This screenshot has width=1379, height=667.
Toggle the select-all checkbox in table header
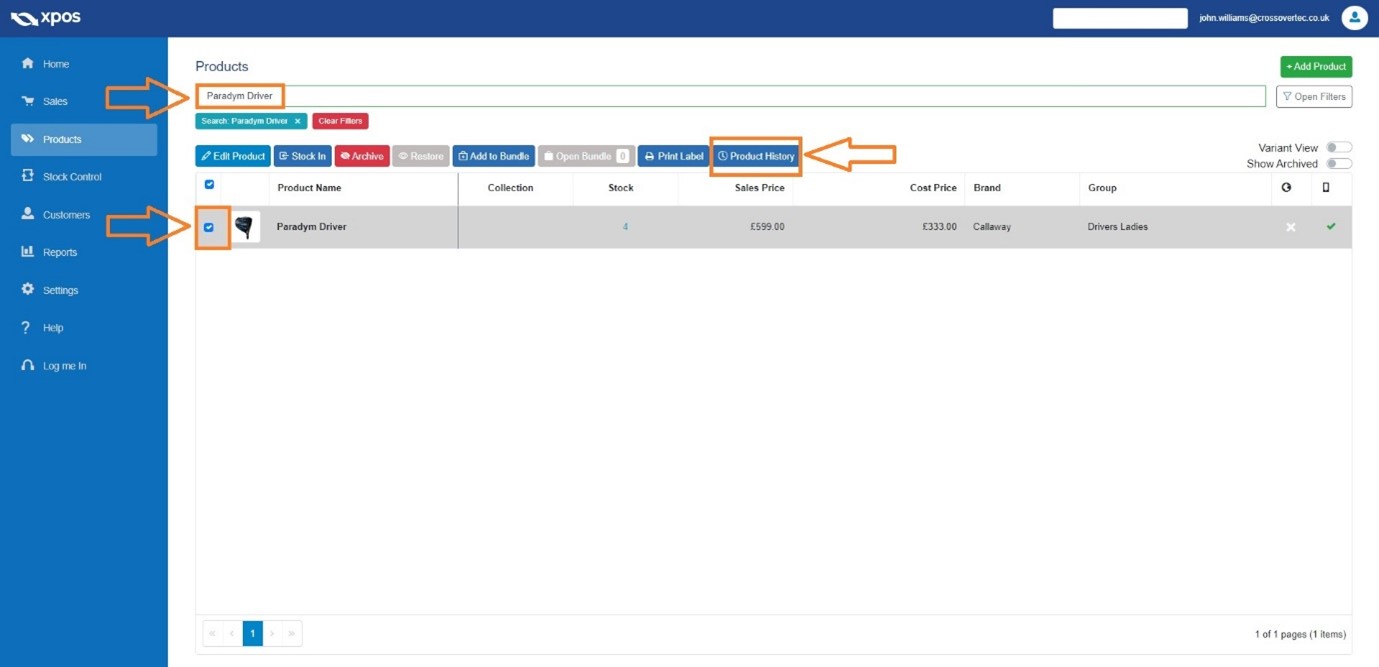point(209,184)
